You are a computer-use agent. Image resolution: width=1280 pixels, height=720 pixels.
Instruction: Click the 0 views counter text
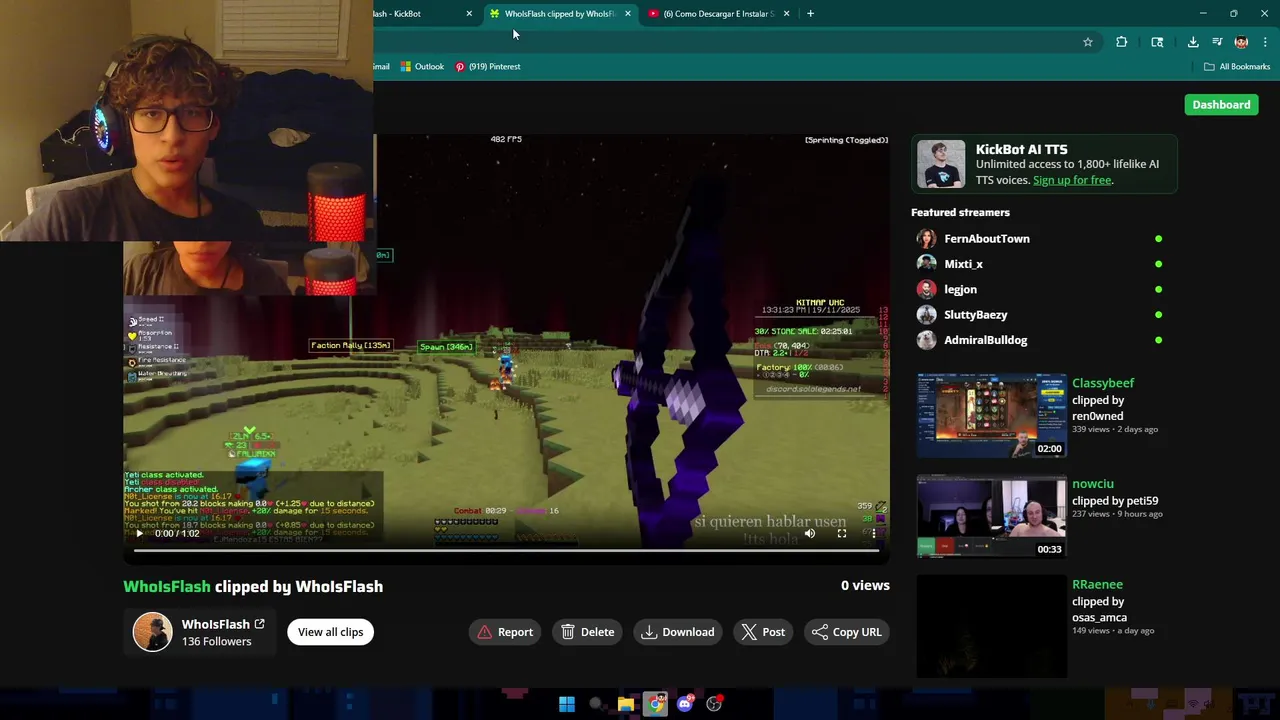[865, 586]
